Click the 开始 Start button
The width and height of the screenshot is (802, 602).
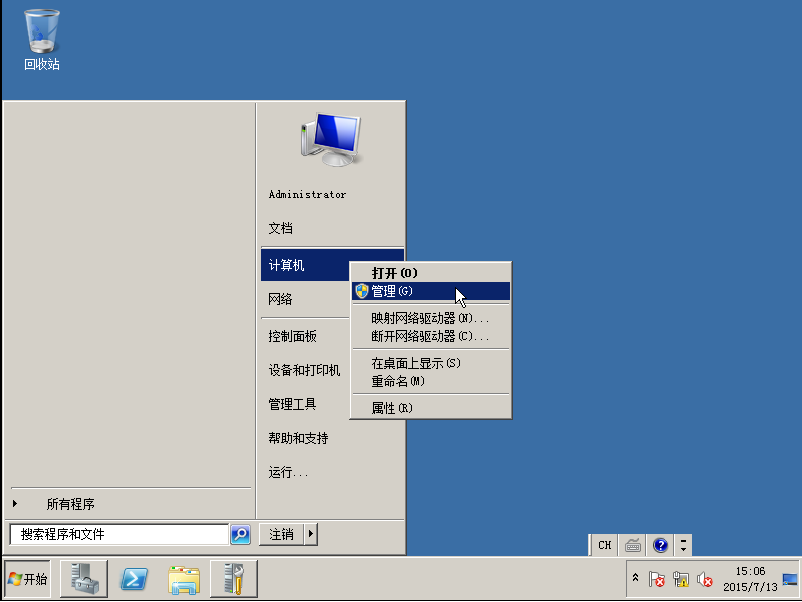coord(28,579)
